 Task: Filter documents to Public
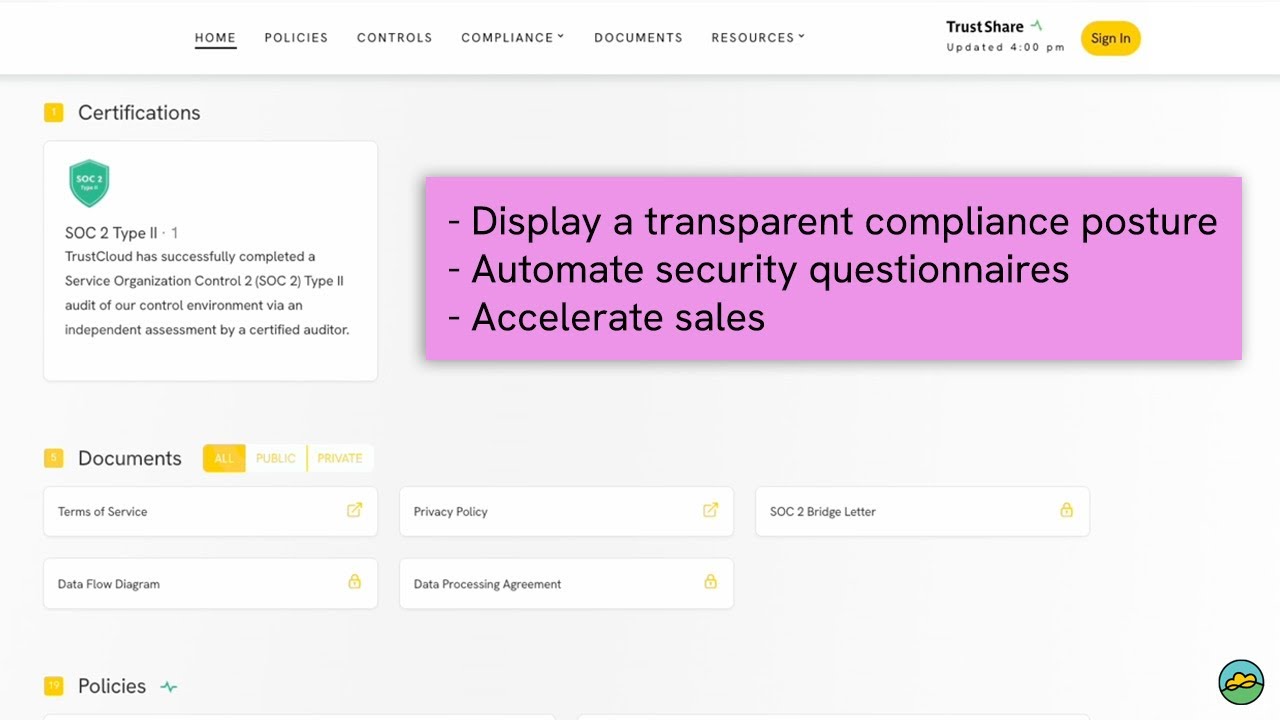pos(275,458)
